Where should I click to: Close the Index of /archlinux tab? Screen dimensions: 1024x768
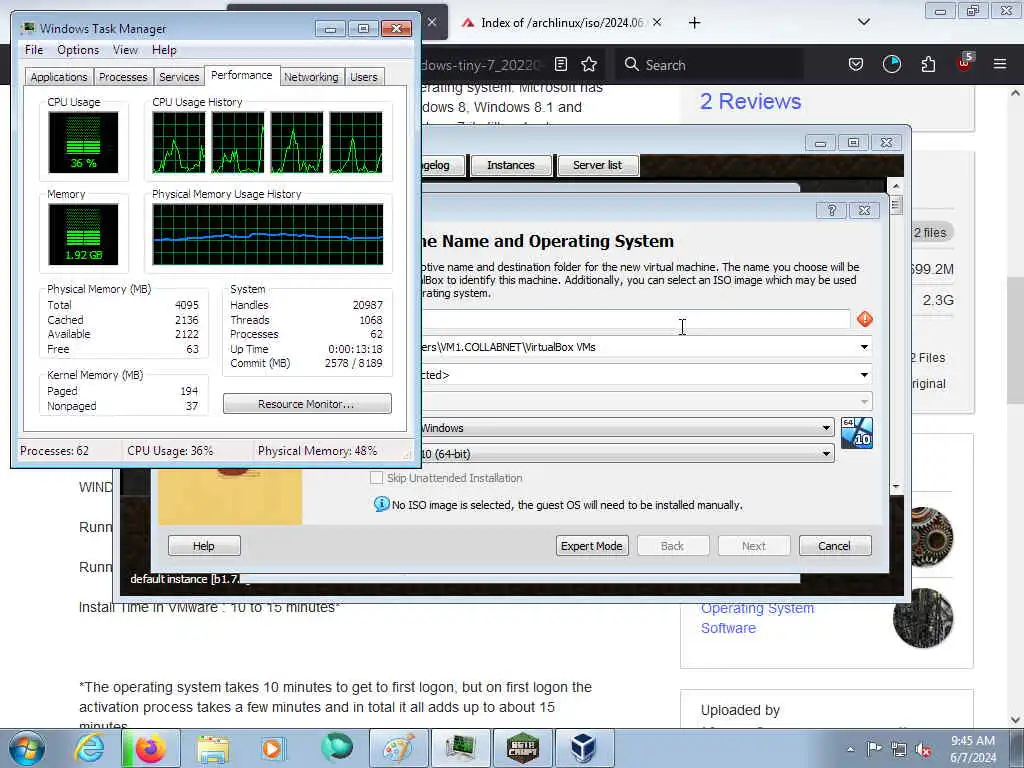[x=657, y=22]
